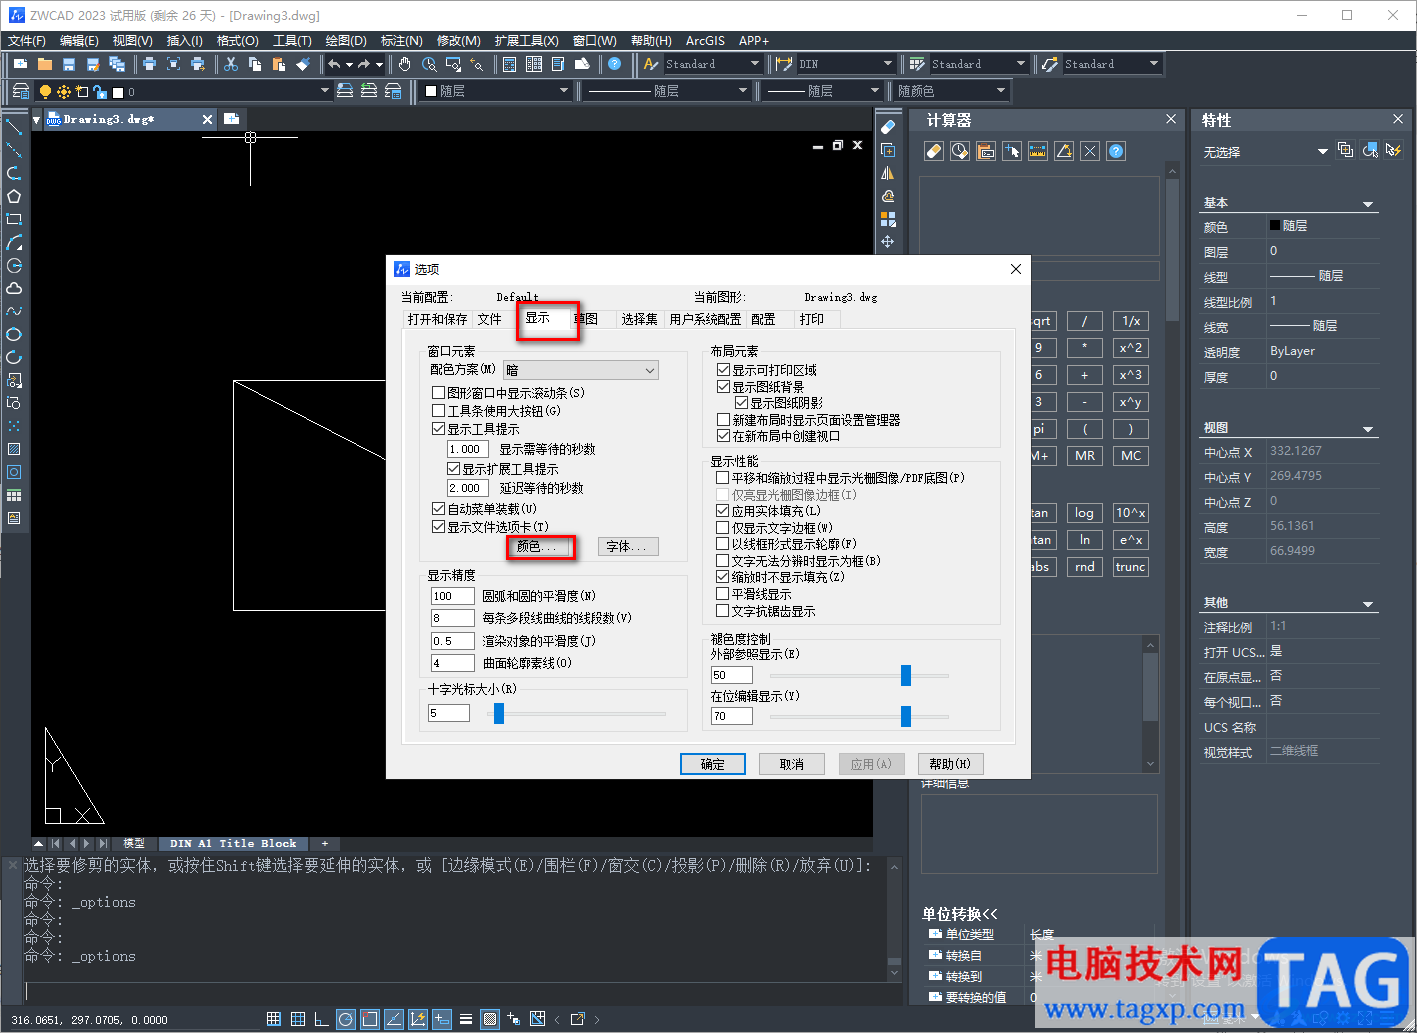Click calculator Get Coordinates icon
Screen dimensions: 1417x1033
coord(1012,151)
